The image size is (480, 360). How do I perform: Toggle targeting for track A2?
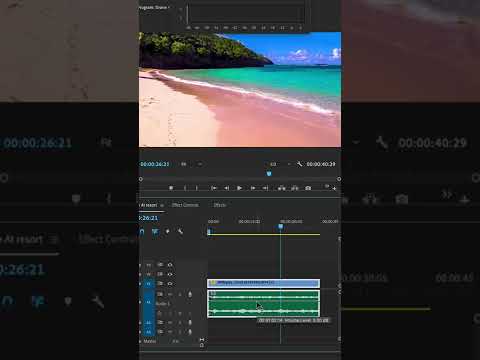149,322
